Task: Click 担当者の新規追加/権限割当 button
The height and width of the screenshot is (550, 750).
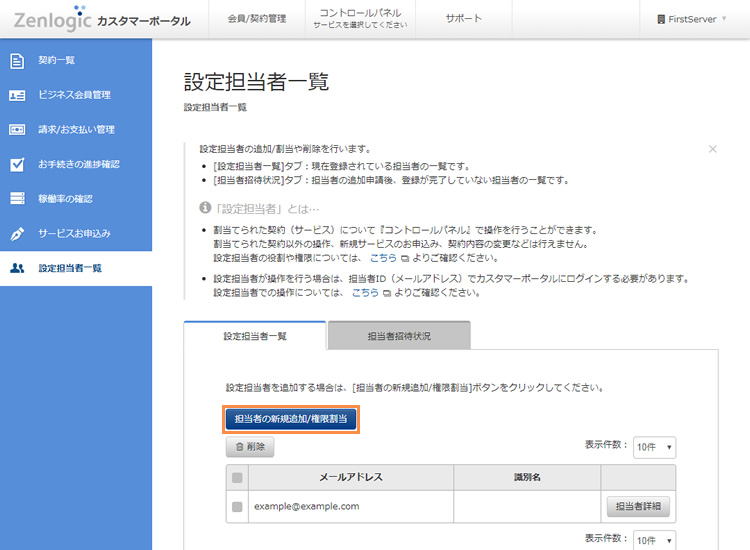Action: (x=291, y=419)
